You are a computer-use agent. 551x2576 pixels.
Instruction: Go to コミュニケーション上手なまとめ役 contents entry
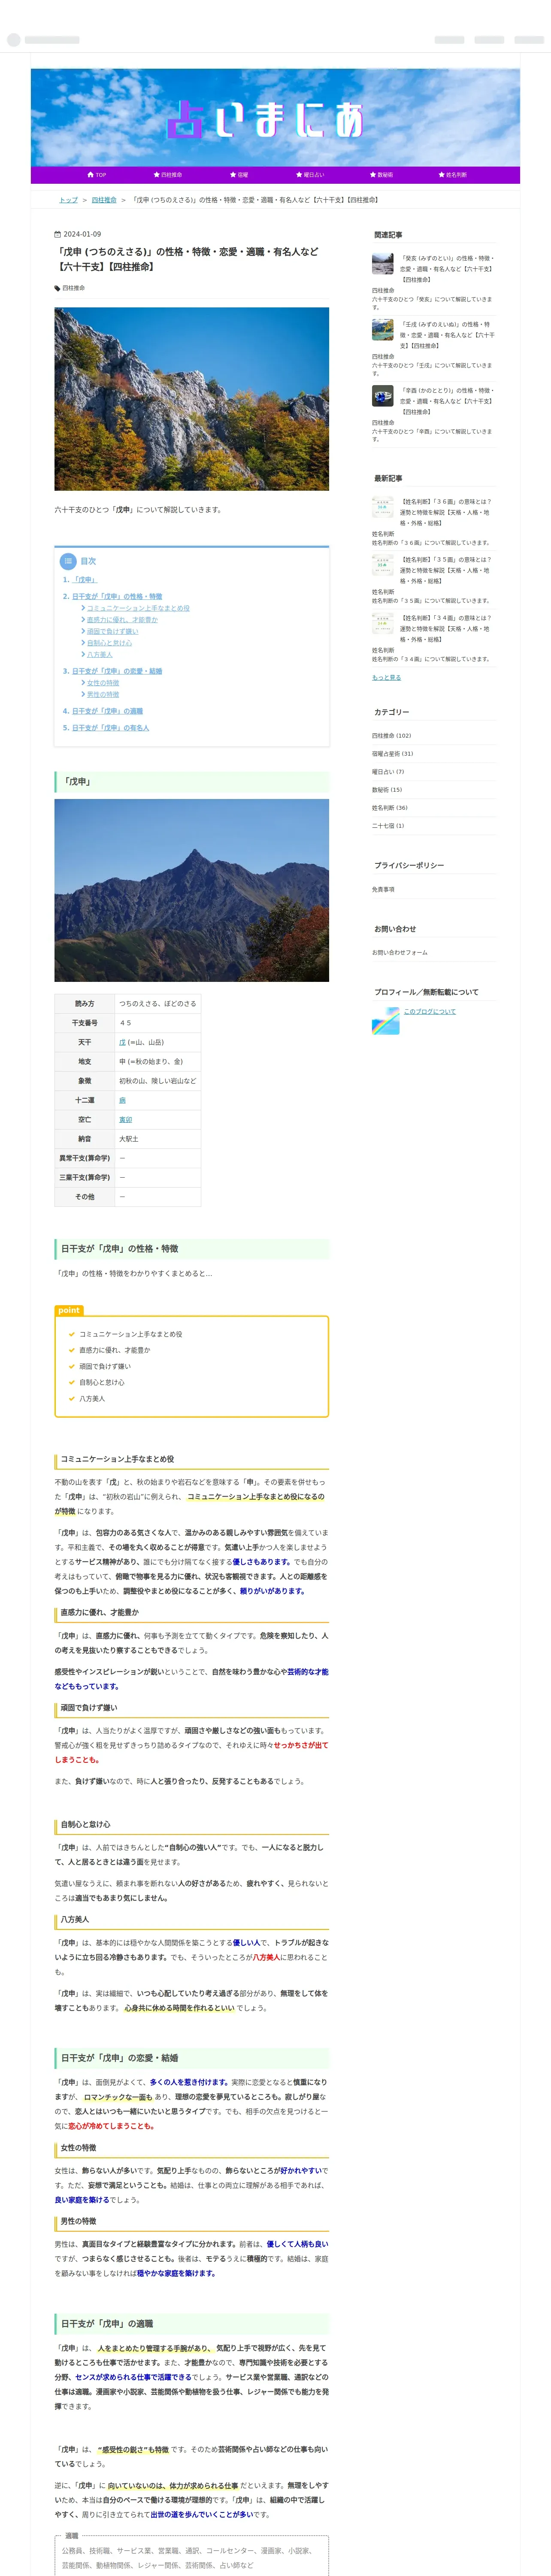click(138, 608)
